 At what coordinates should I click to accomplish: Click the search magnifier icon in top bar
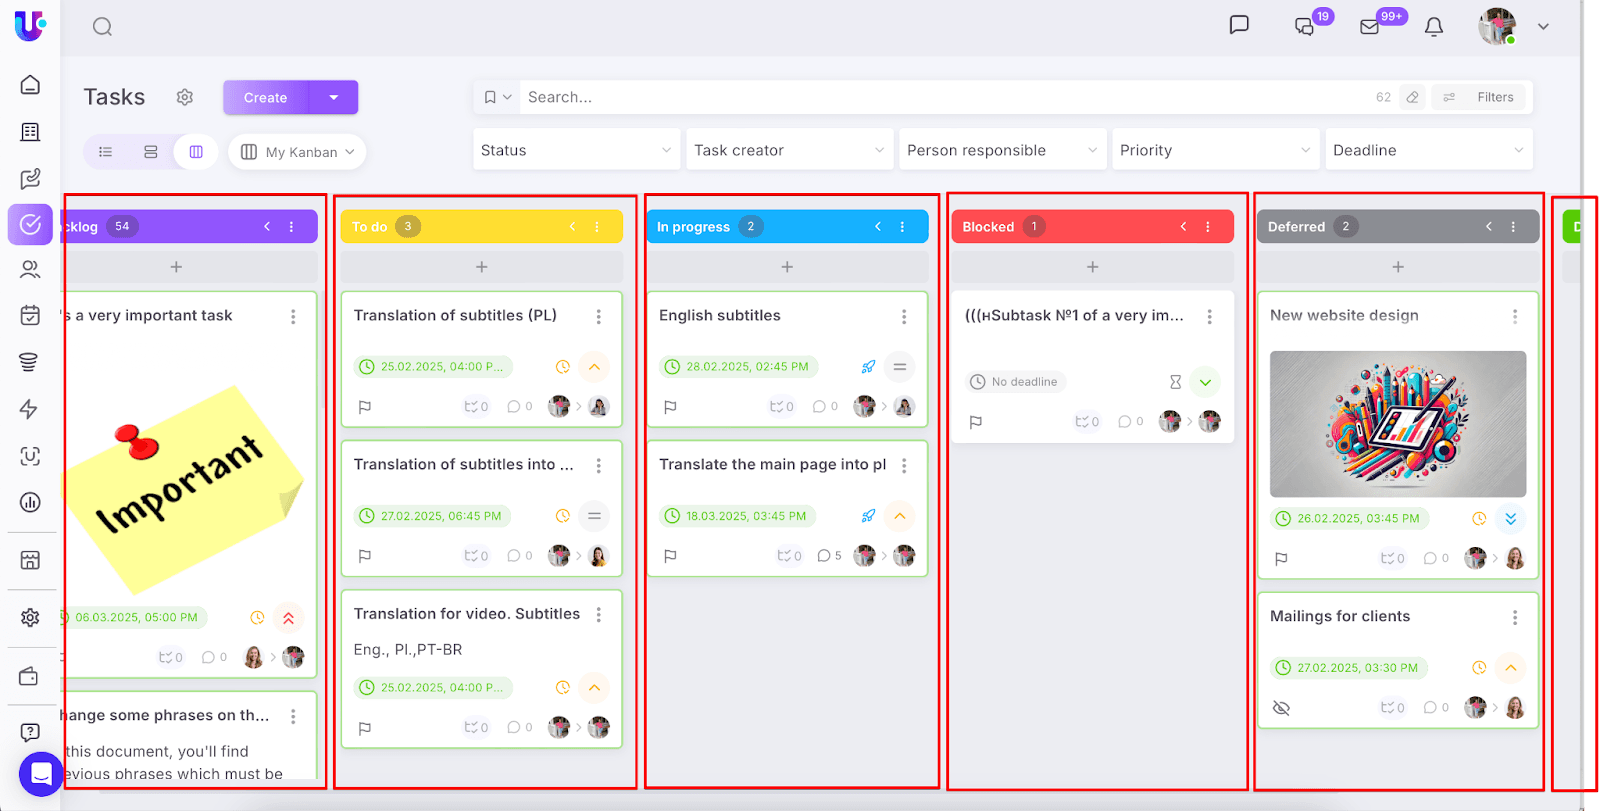pos(102,27)
